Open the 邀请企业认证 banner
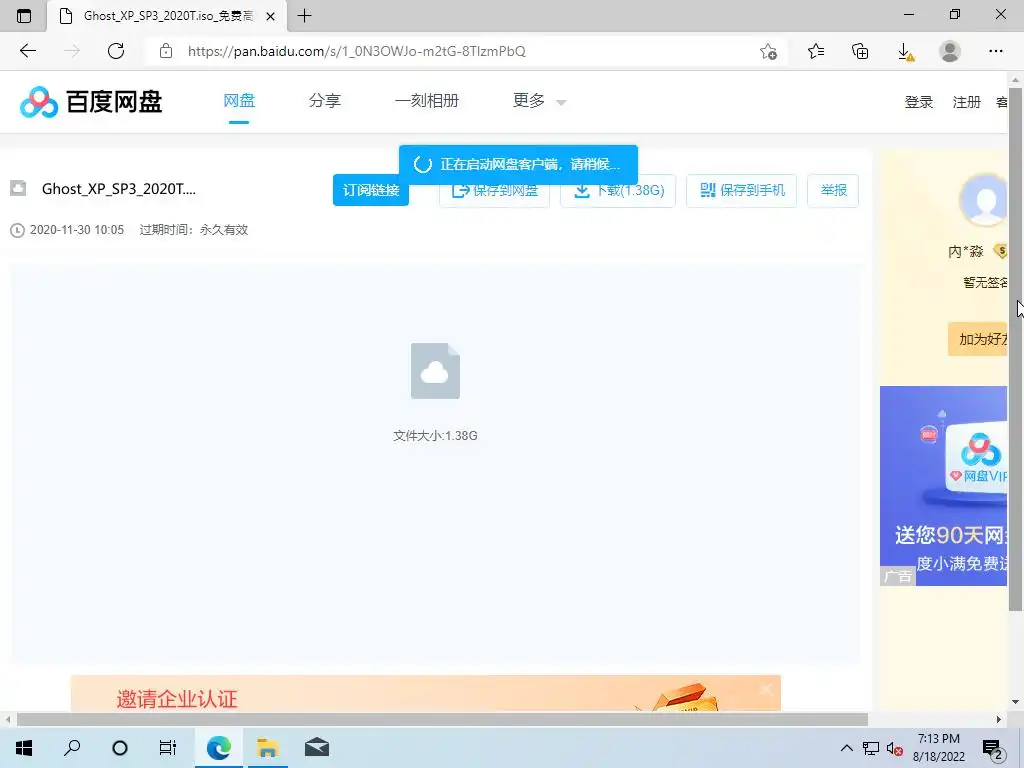1024x768 pixels. (x=425, y=694)
